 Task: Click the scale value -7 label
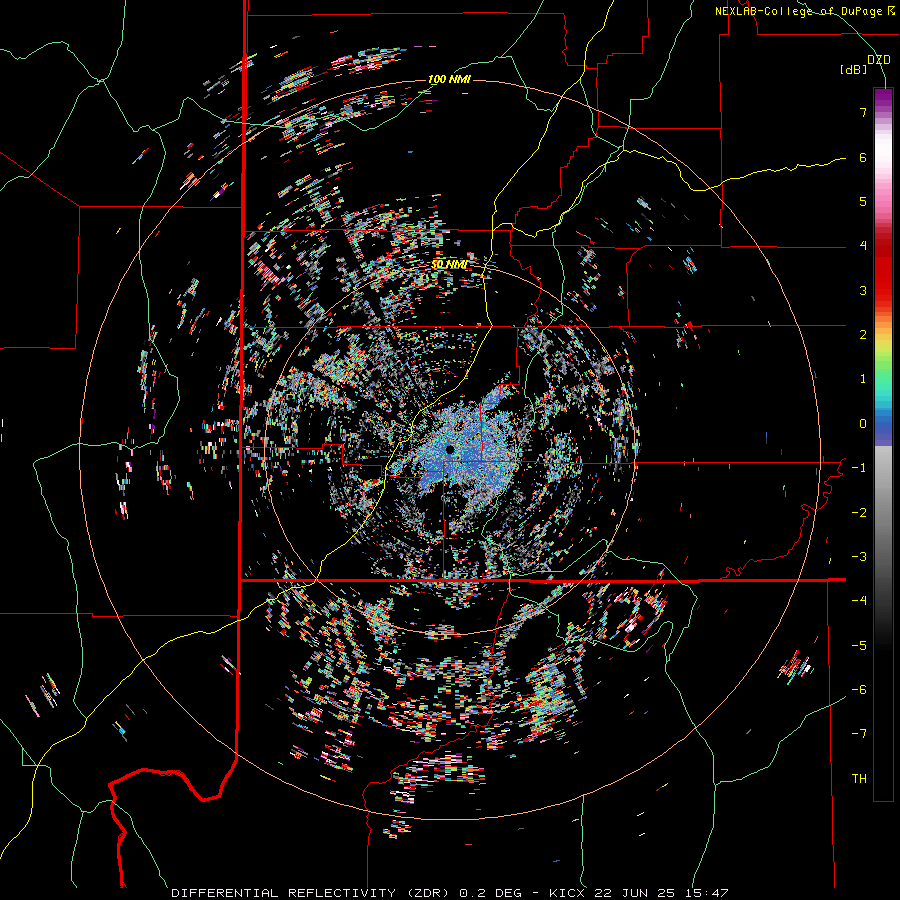(859, 734)
